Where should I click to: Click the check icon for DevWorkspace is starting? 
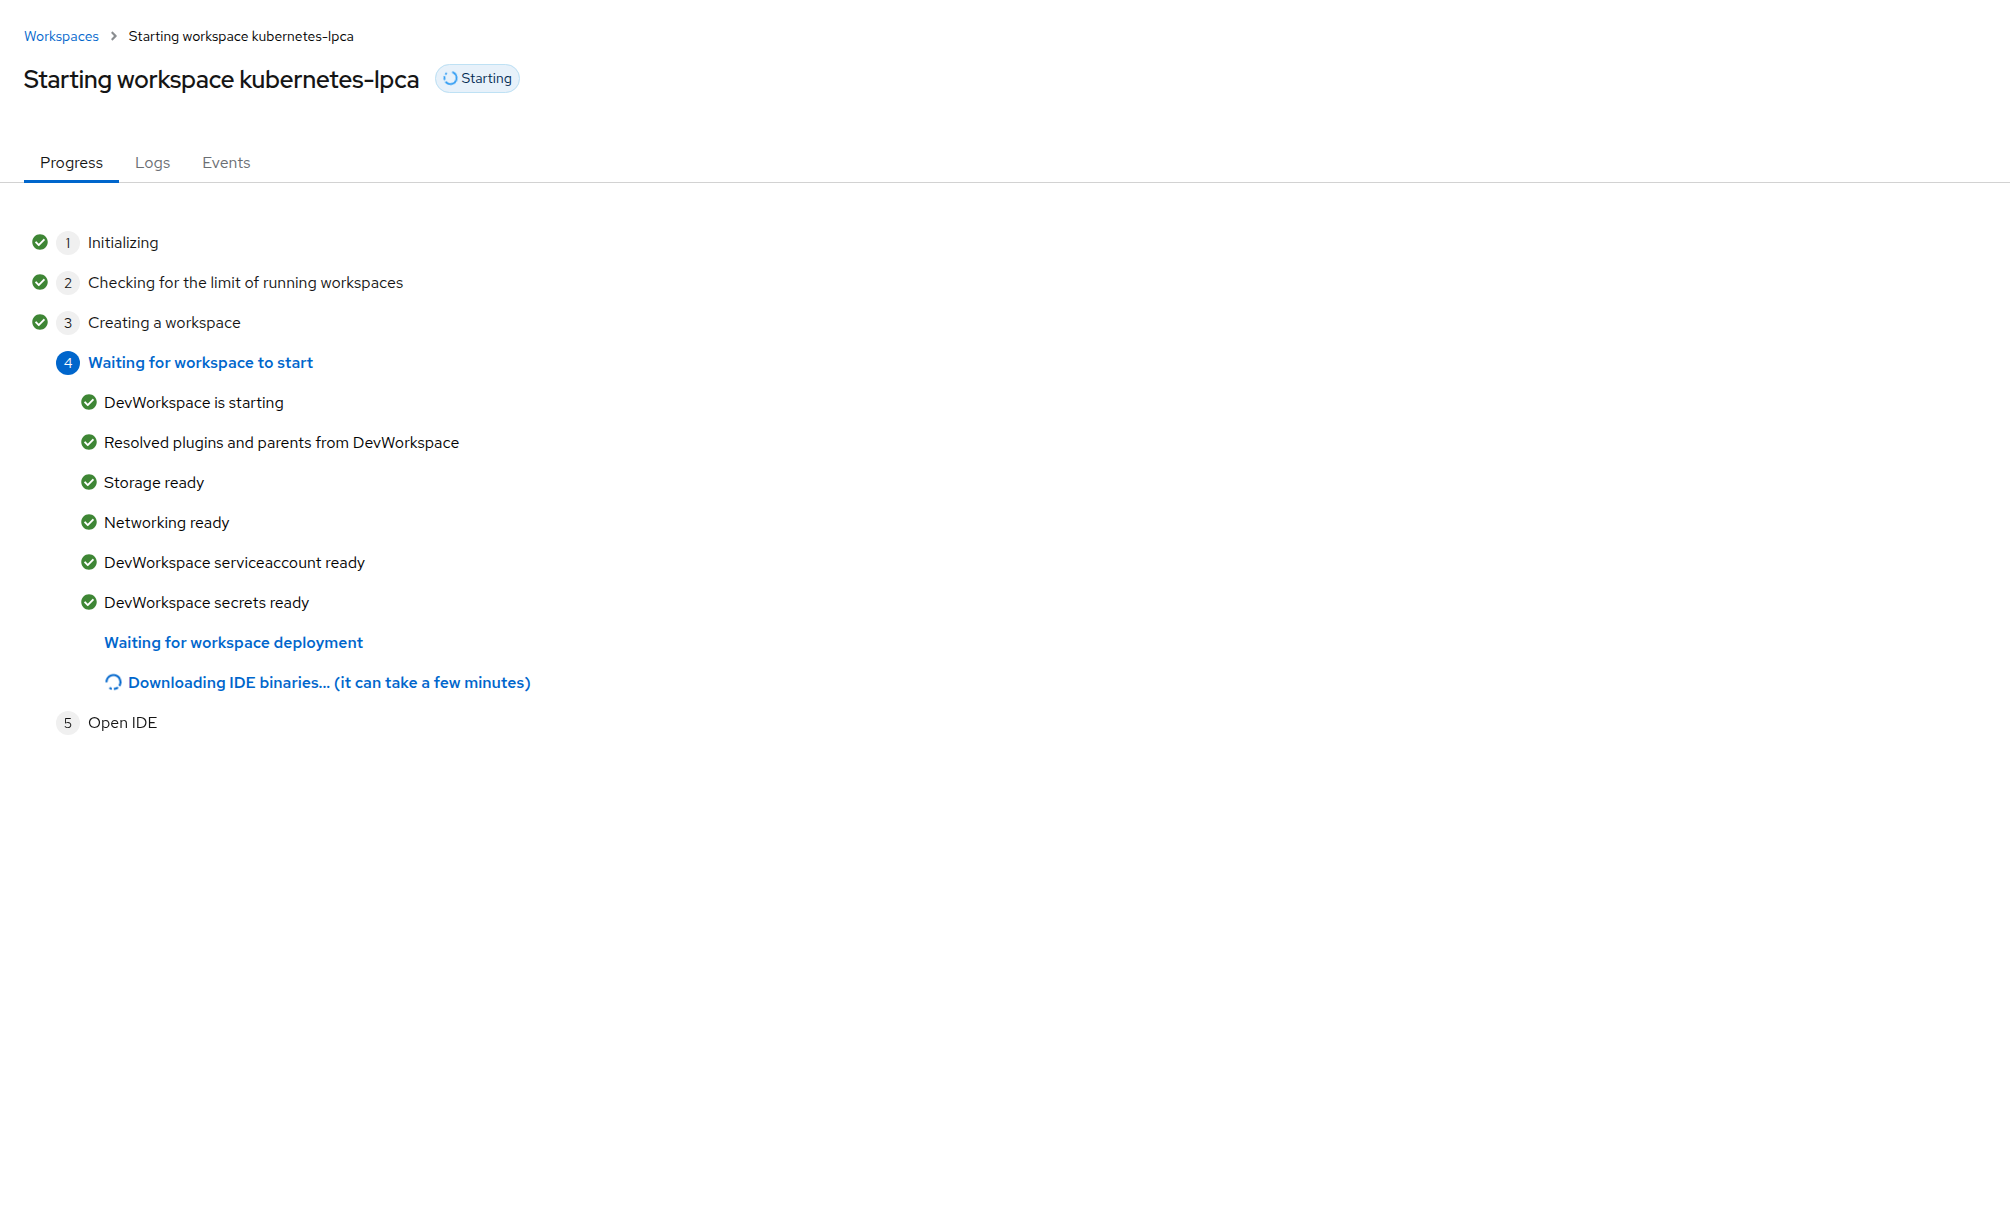coord(89,402)
